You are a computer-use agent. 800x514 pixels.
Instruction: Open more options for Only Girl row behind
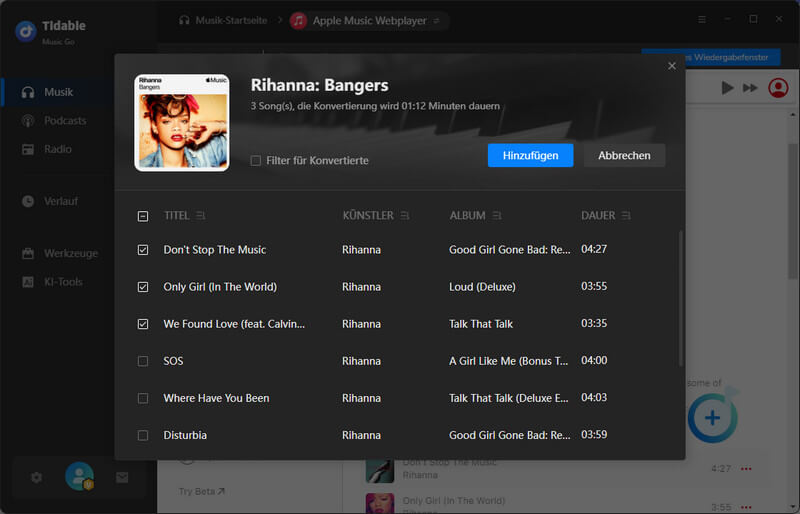tap(746, 507)
